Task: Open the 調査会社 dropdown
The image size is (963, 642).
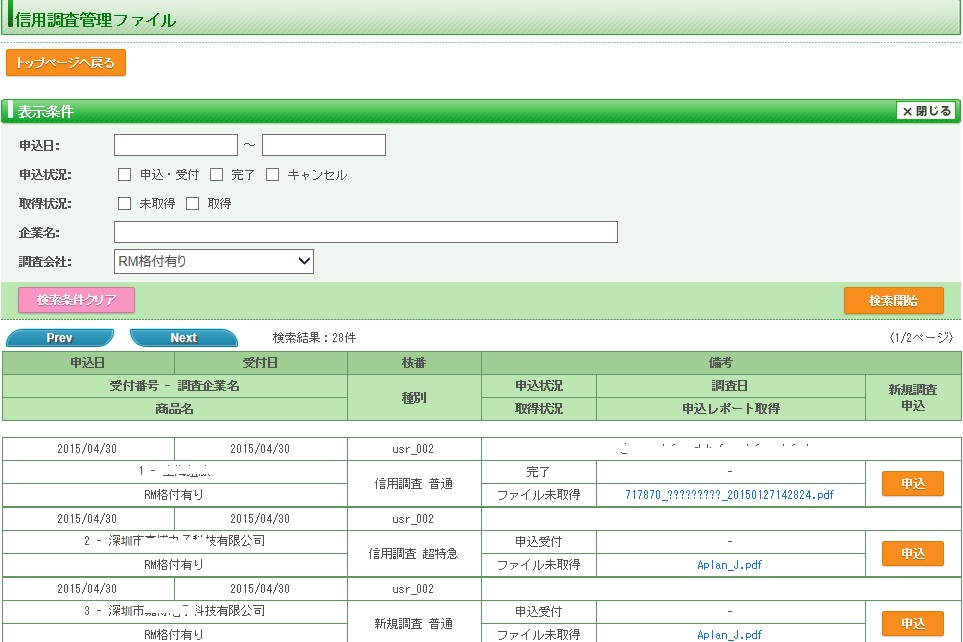Action: [214, 262]
